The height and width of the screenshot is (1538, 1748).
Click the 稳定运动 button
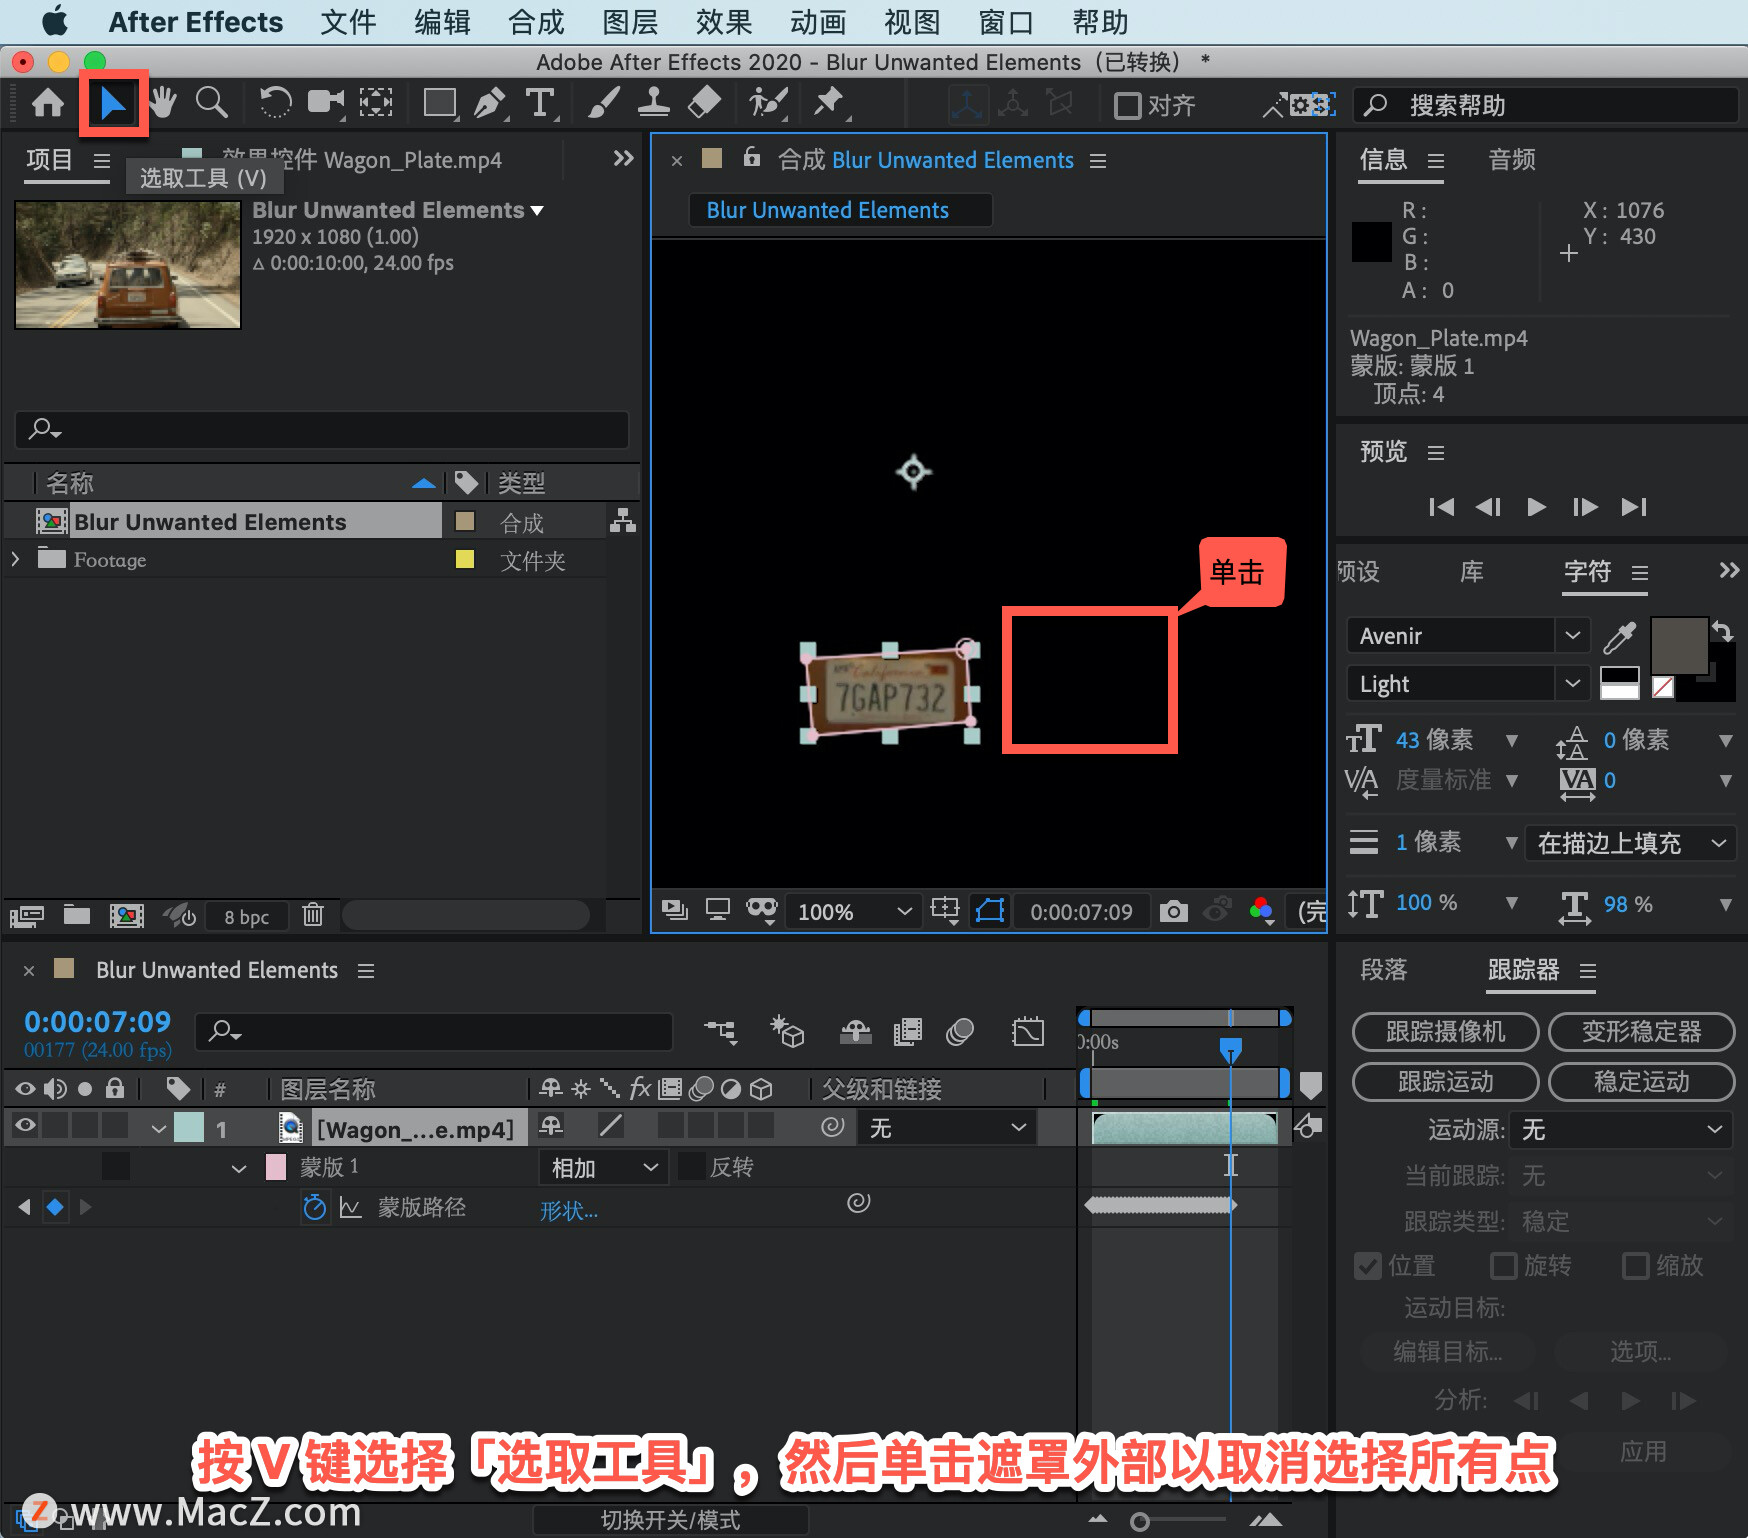[1641, 1082]
